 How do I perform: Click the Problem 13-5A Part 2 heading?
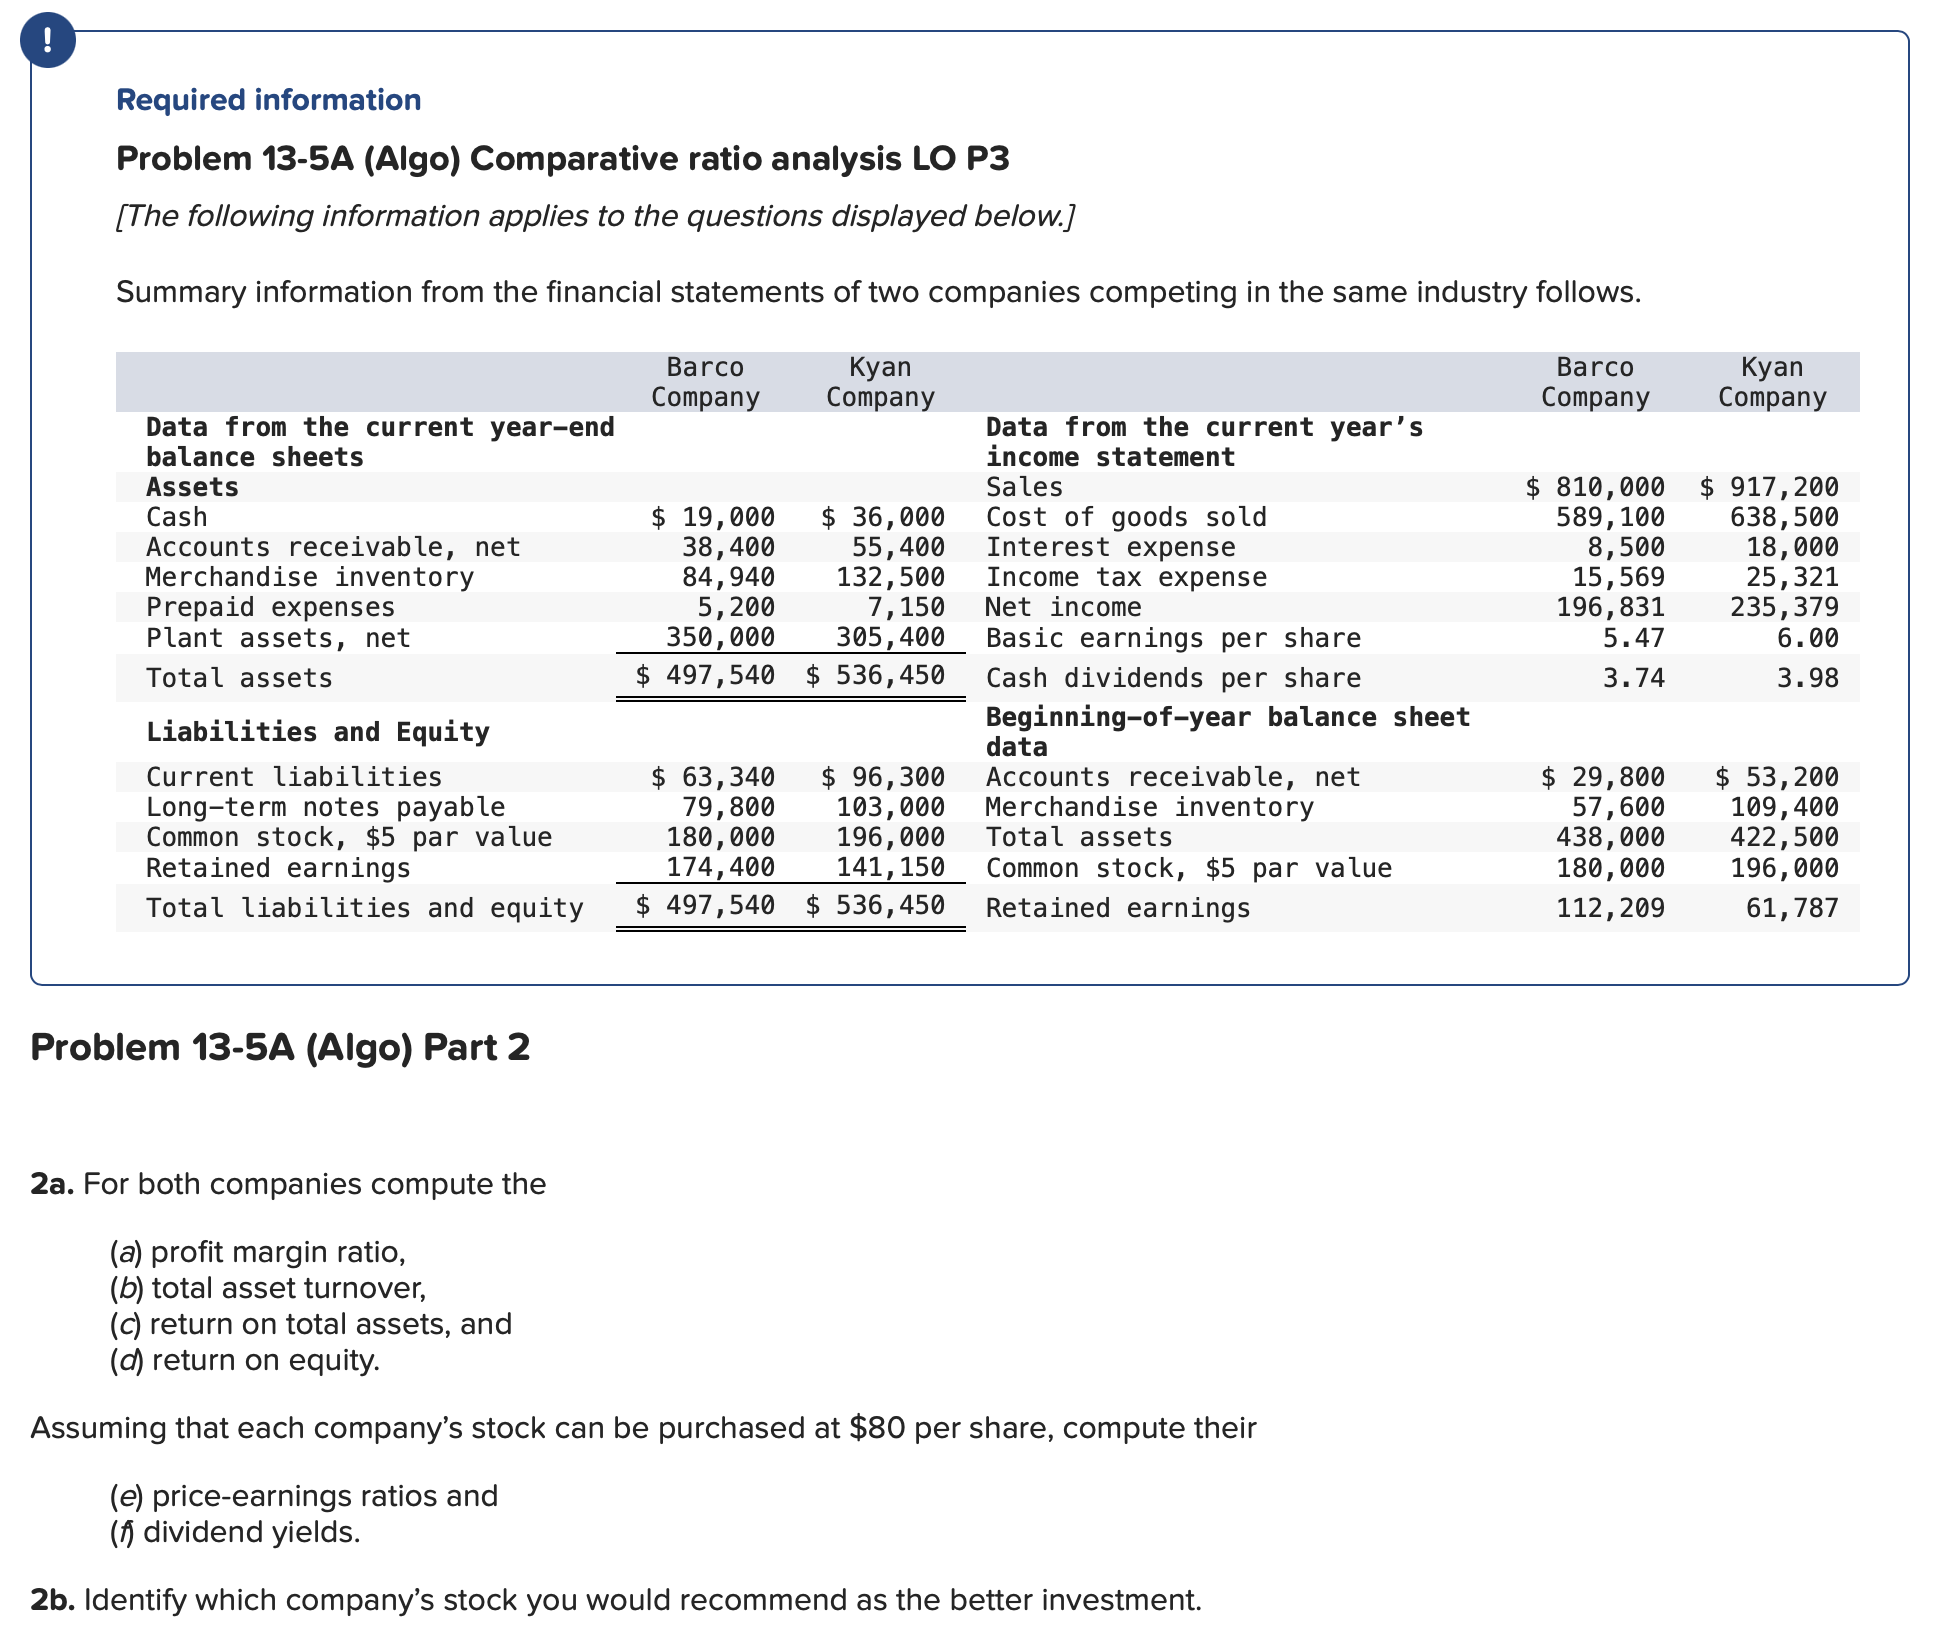(x=280, y=1047)
